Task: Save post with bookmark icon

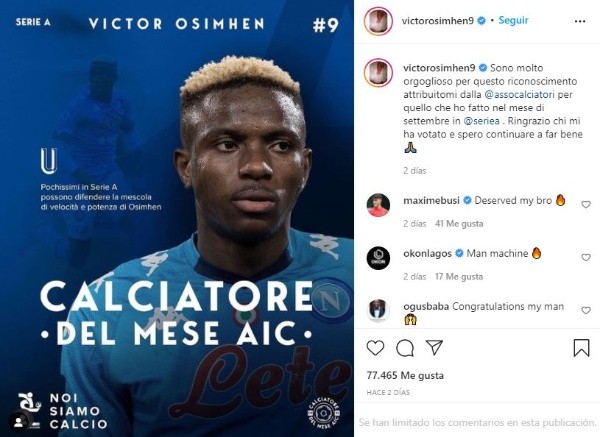Action: pyautogui.click(x=581, y=348)
